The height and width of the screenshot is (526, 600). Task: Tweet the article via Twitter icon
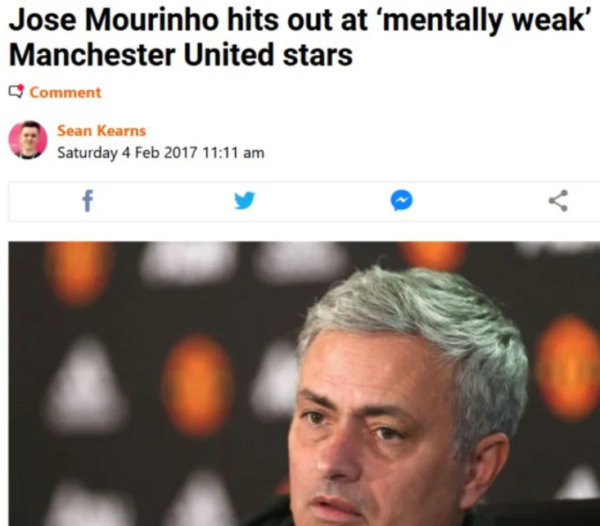pos(245,200)
